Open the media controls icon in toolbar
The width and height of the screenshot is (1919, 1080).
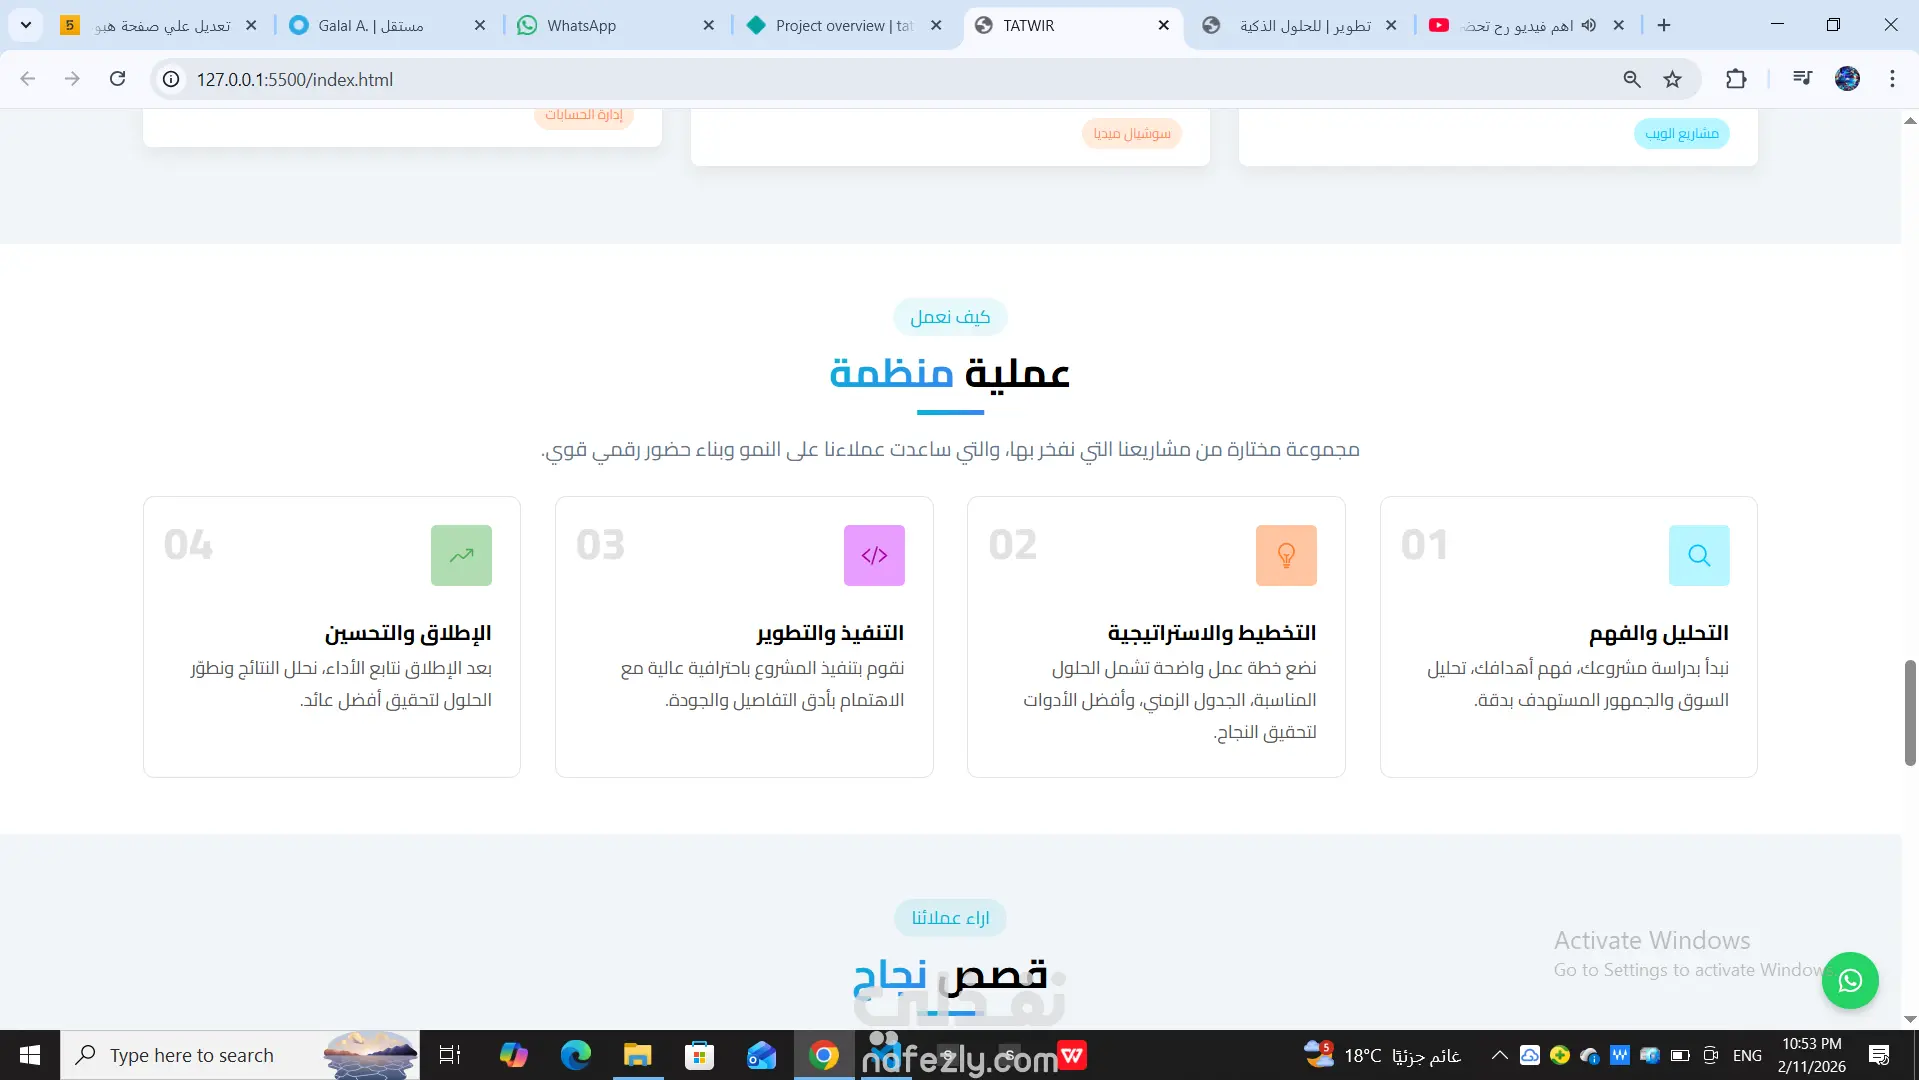click(x=1802, y=79)
